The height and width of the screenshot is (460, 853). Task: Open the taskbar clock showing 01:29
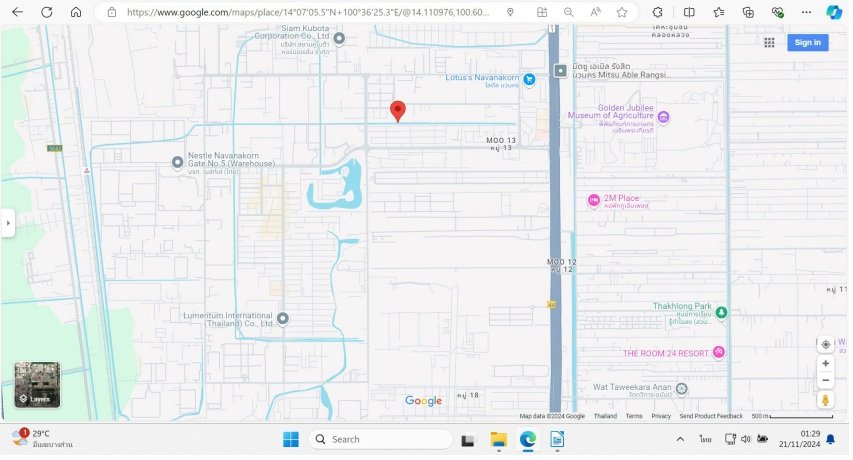click(x=799, y=439)
